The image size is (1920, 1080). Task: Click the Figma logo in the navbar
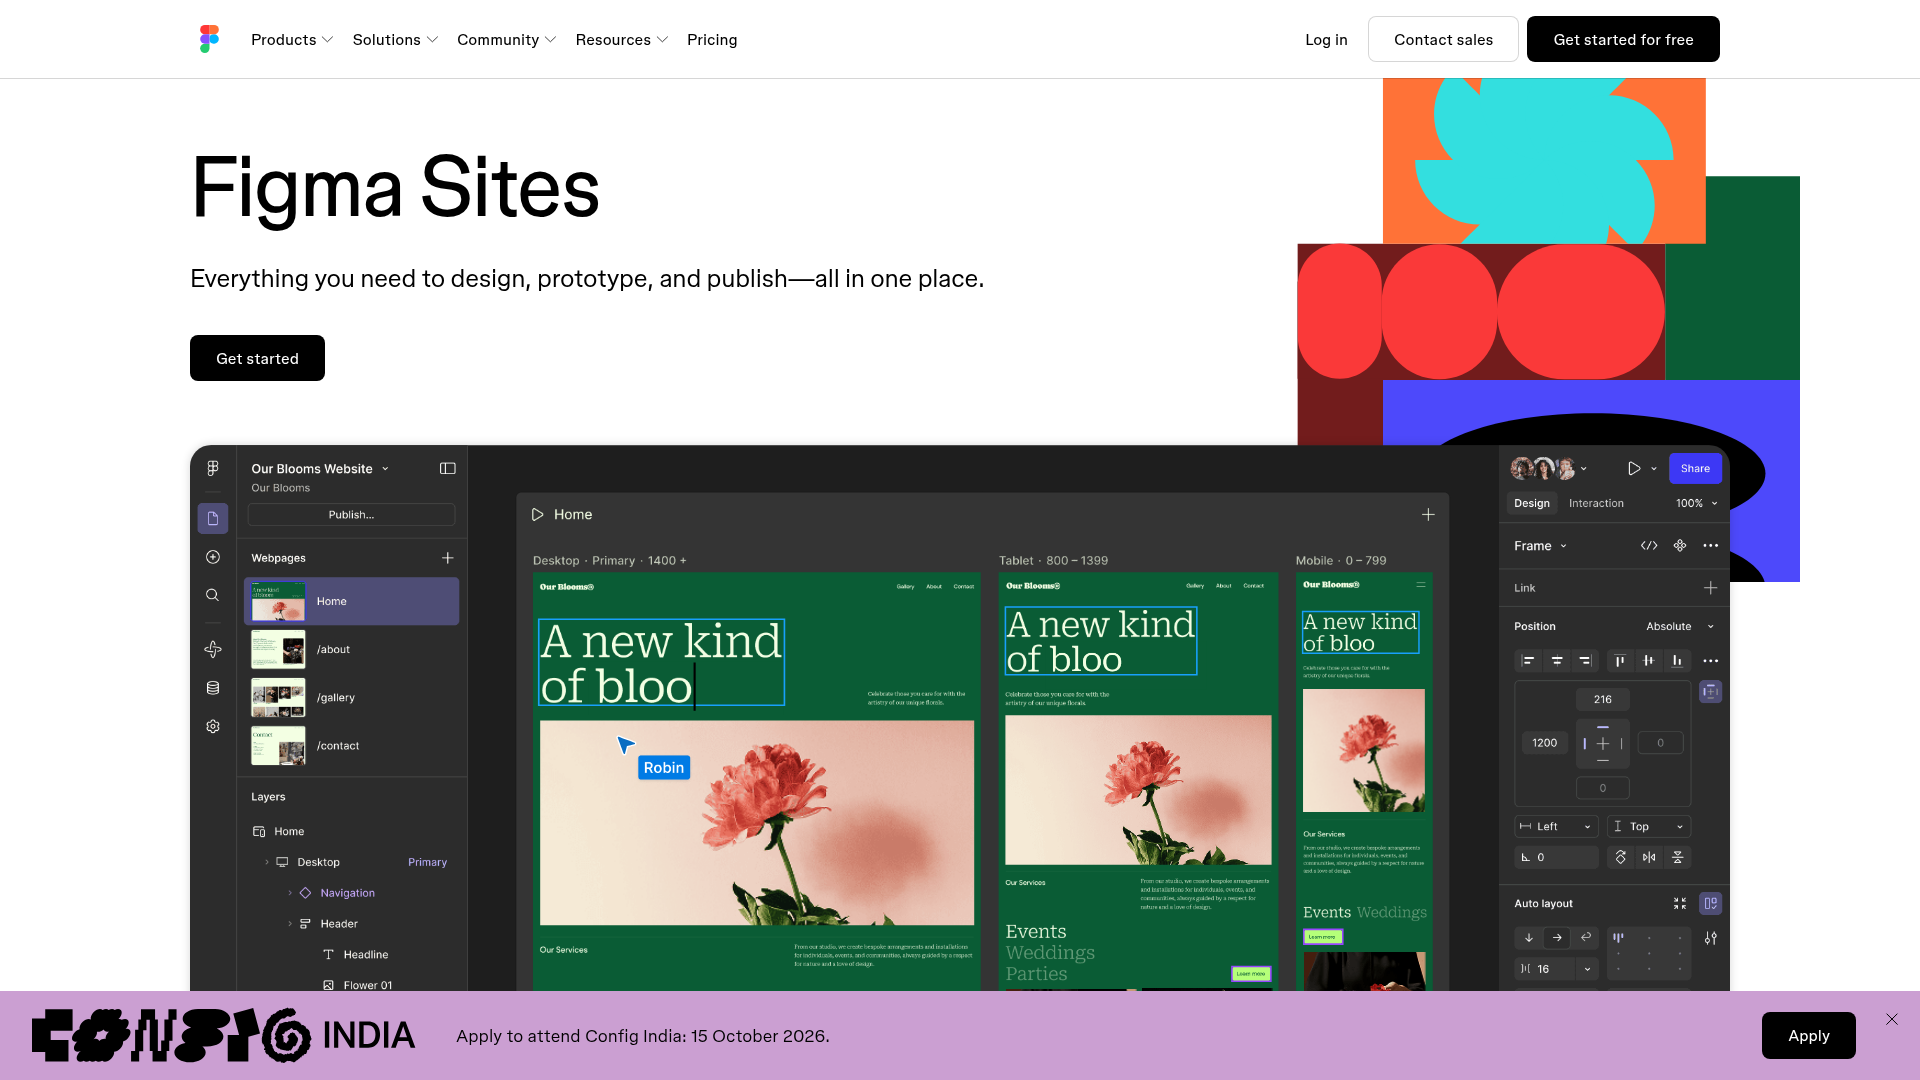(x=209, y=39)
